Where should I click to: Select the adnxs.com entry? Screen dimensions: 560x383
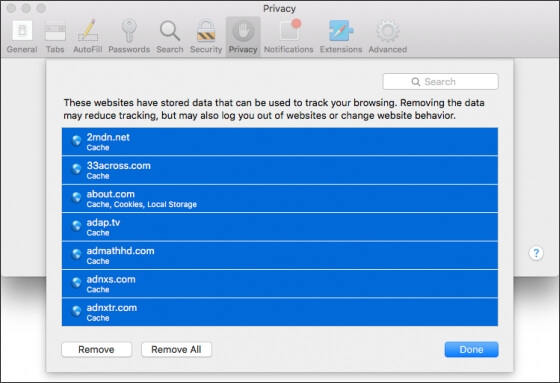(x=280, y=284)
